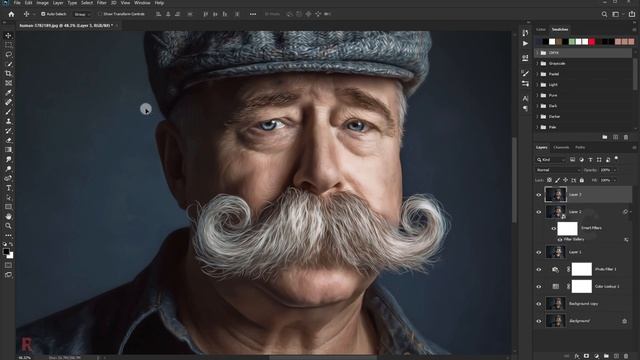Open the History panel icon

tap(525, 33)
